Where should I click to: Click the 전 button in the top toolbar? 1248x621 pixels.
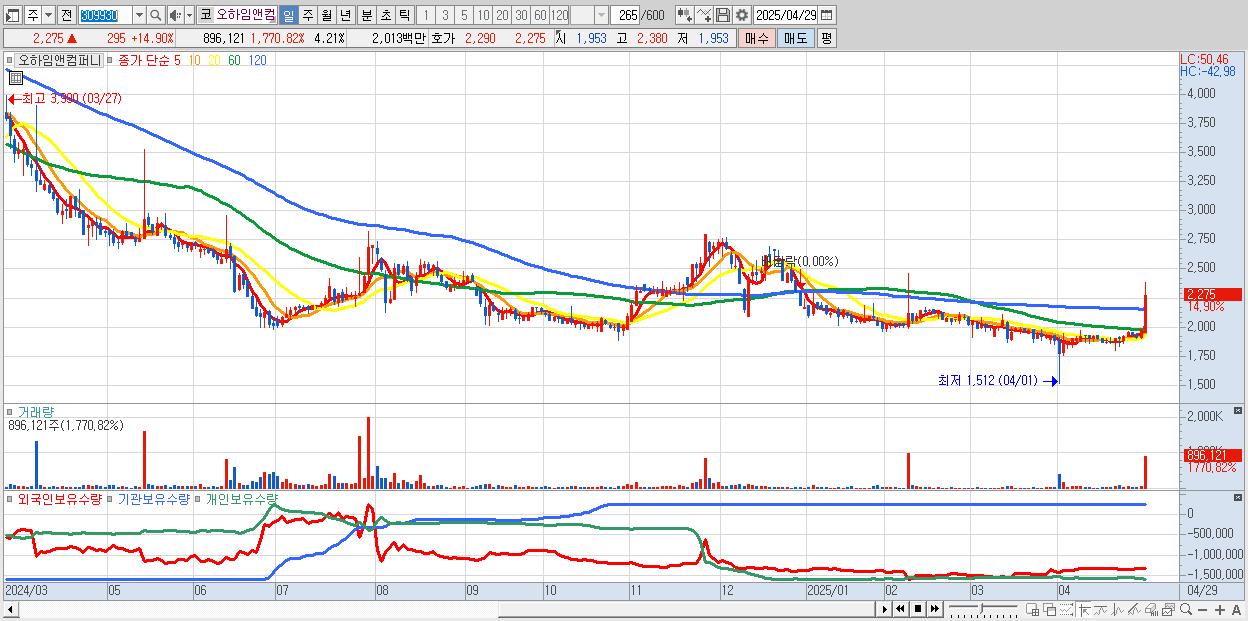click(x=66, y=15)
